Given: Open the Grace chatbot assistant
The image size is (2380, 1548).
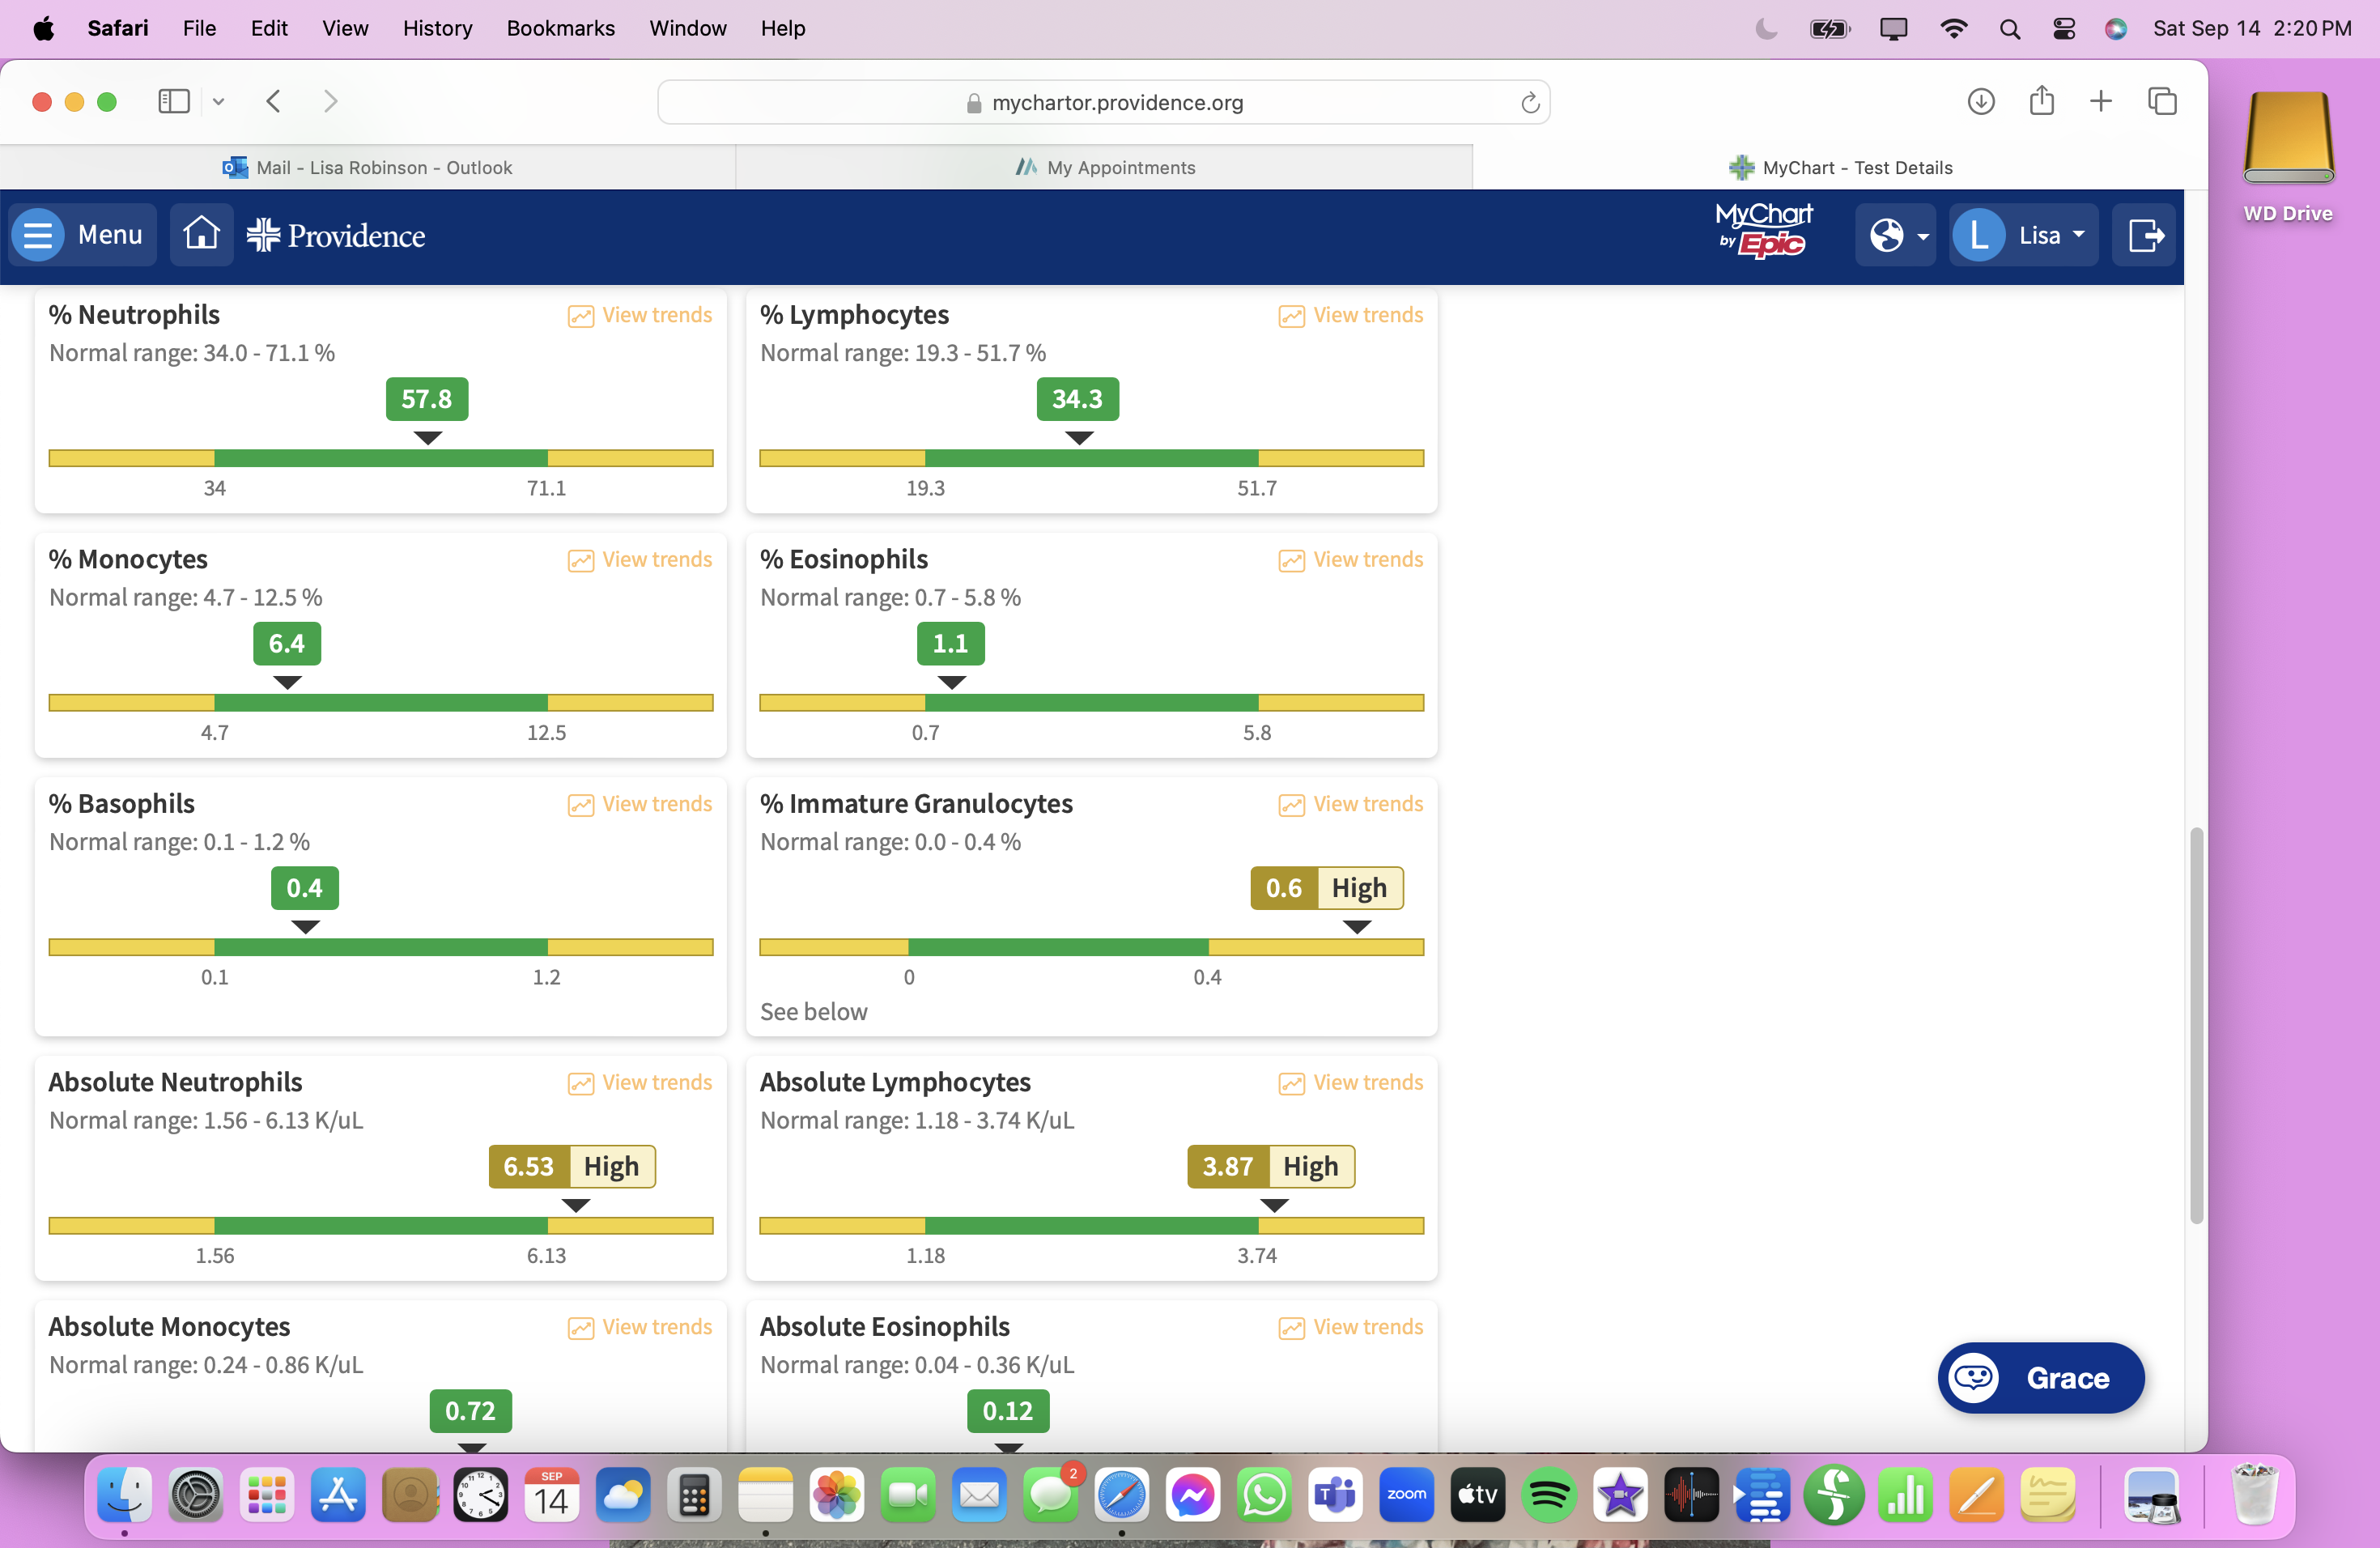Looking at the screenshot, I should pyautogui.click(x=2040, y=1377).
